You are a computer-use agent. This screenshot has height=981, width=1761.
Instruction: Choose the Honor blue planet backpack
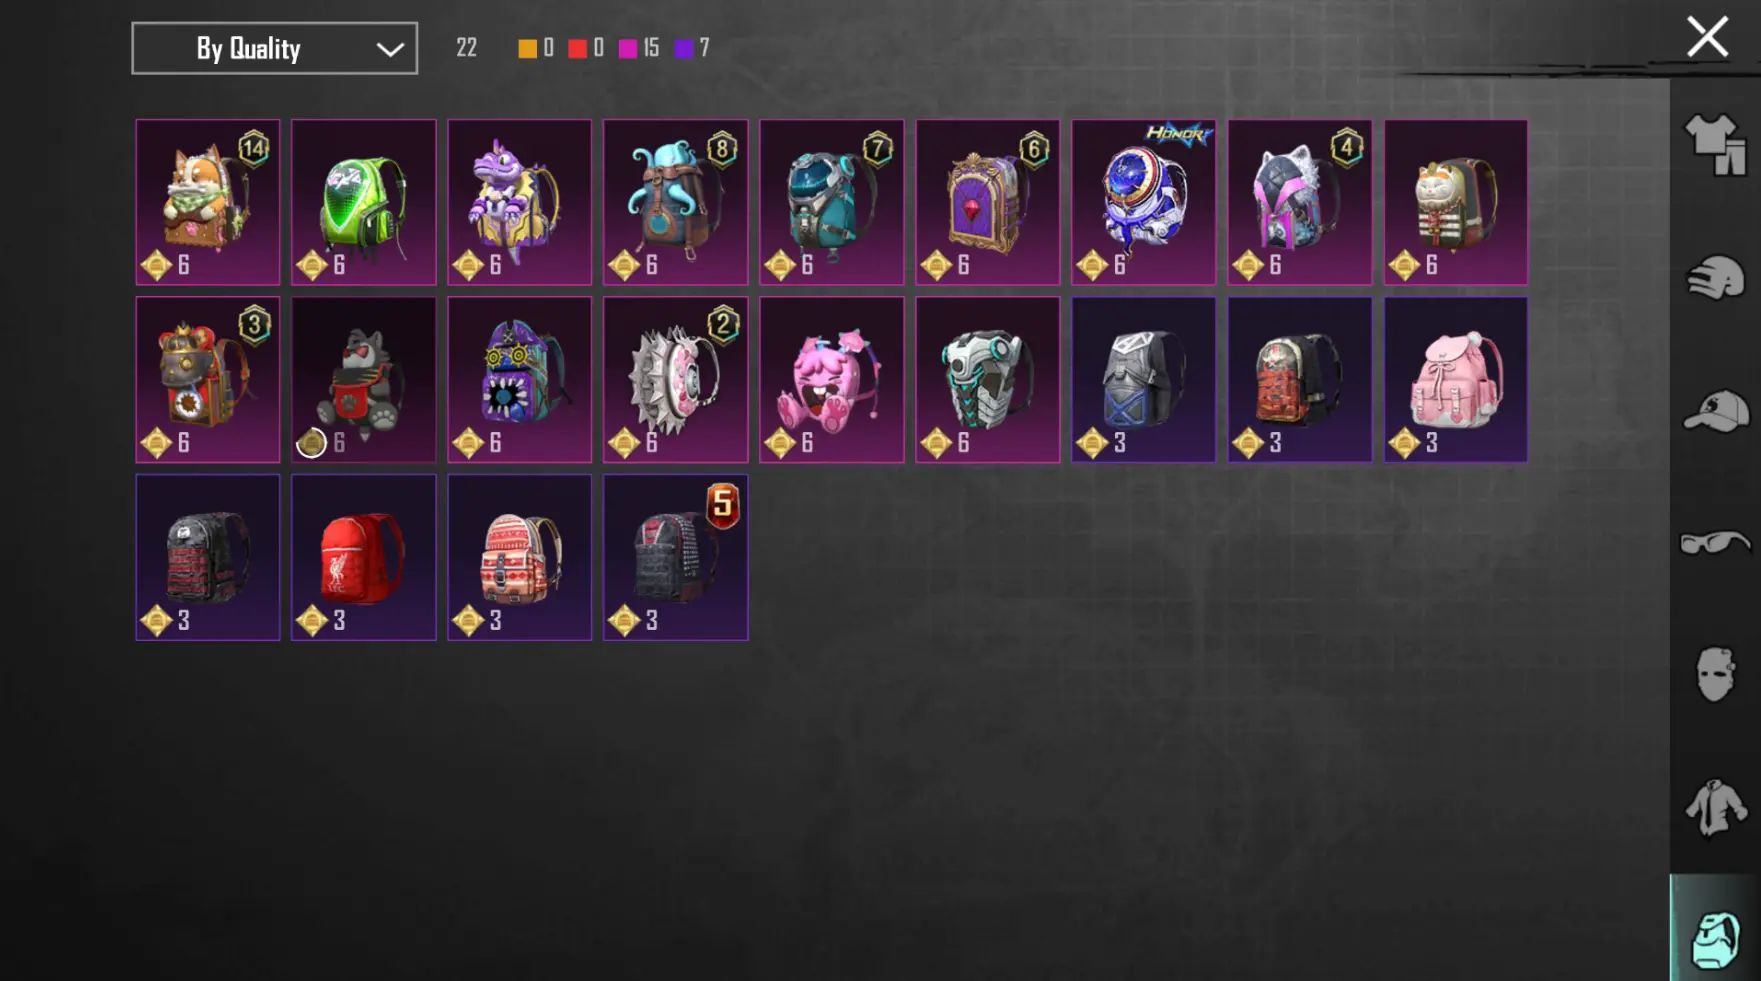click(x=1144, y=202)
